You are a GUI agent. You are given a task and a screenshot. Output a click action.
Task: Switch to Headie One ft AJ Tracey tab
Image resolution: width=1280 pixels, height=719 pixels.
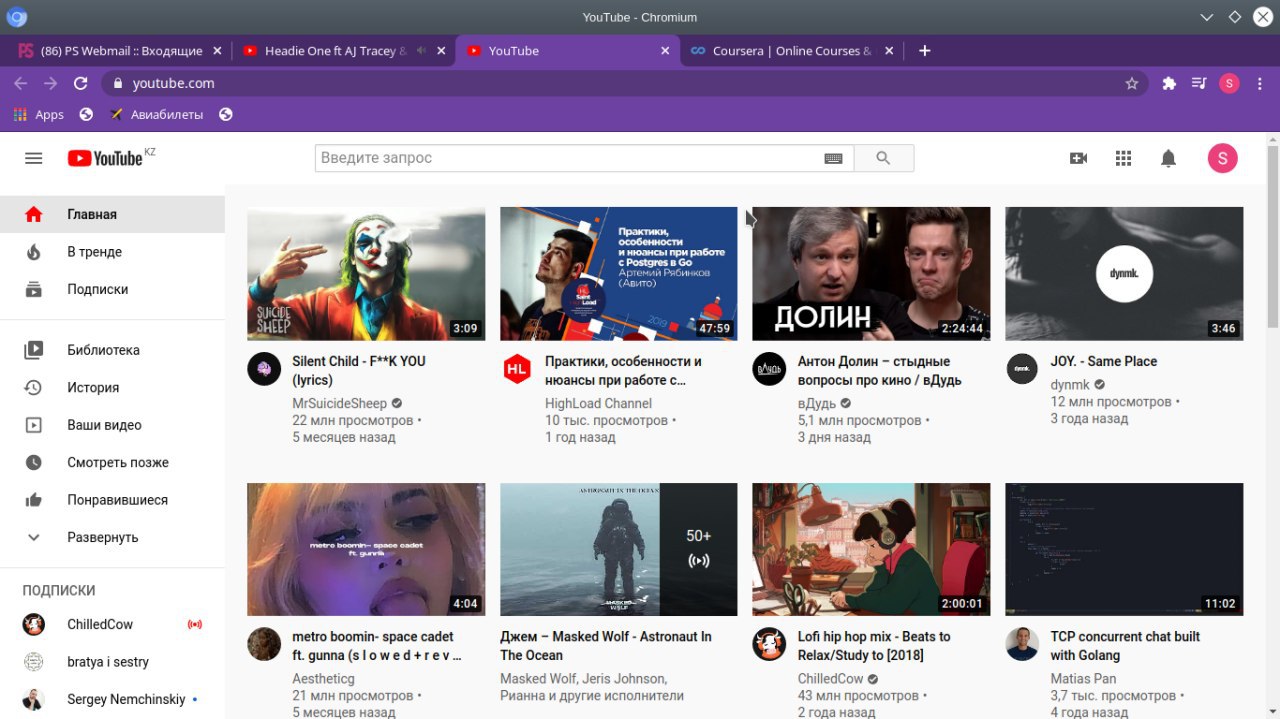tap(343, 51)
